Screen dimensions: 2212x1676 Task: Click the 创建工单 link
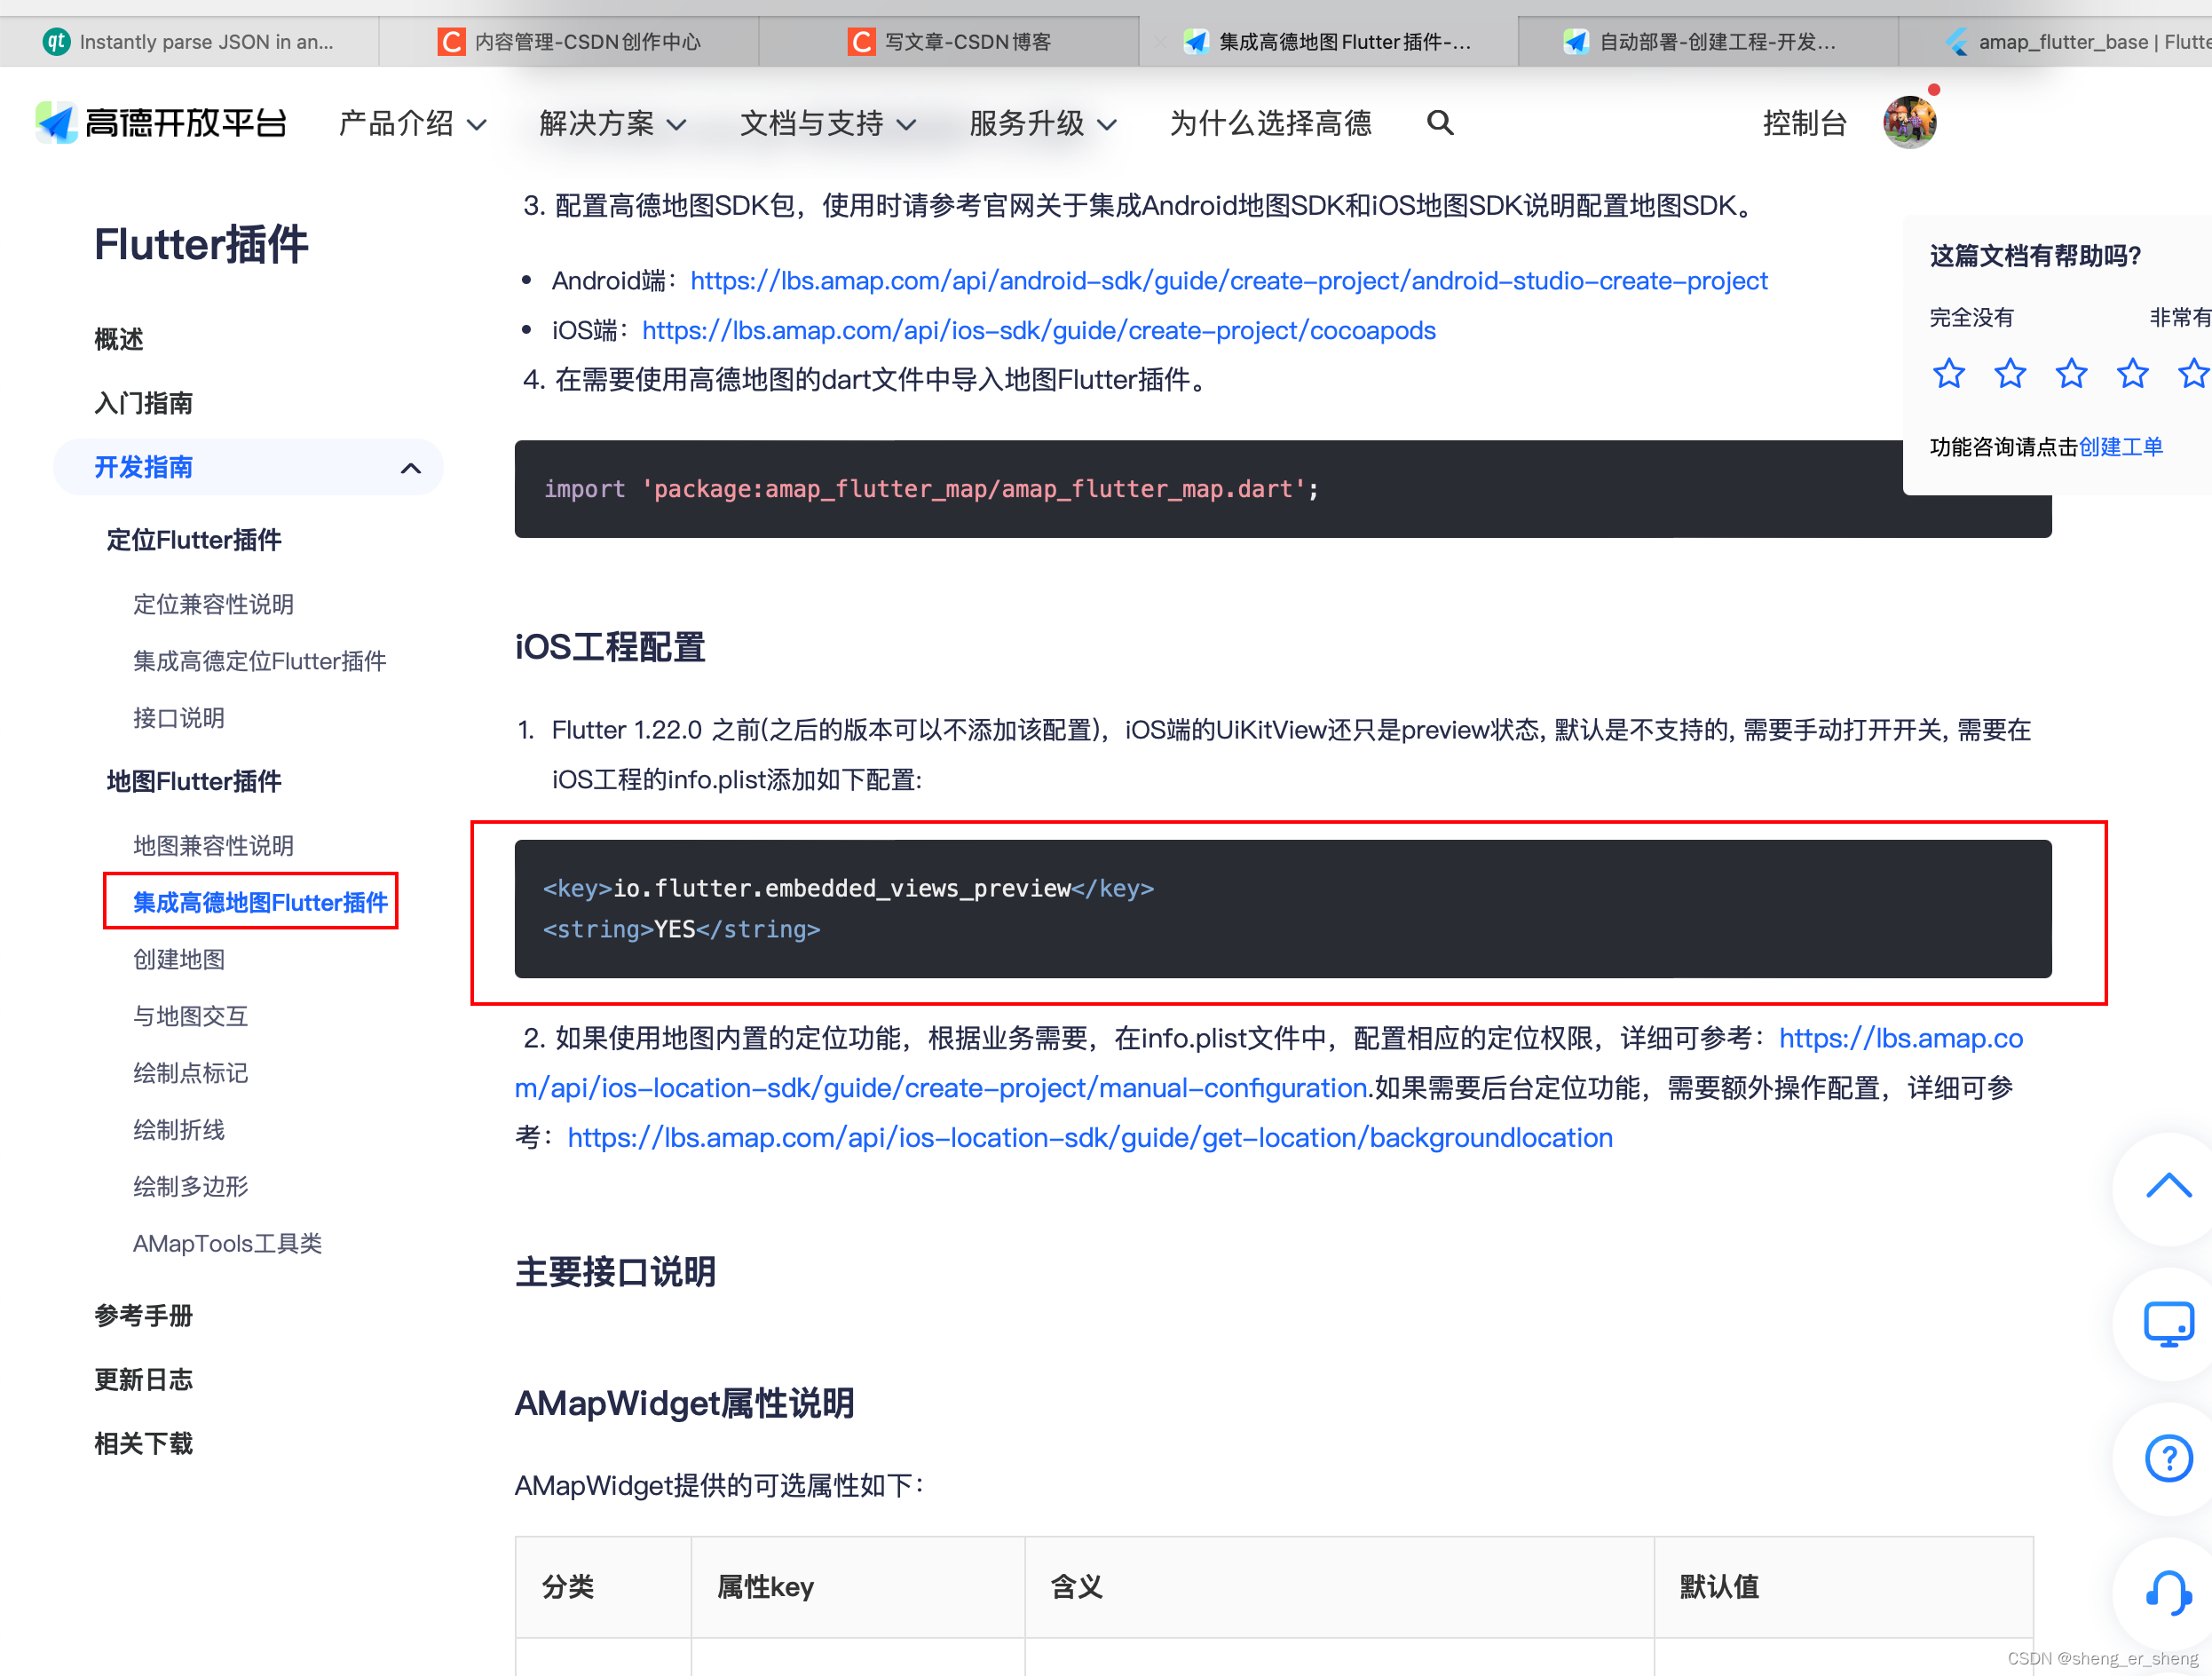click(2120, 447)
